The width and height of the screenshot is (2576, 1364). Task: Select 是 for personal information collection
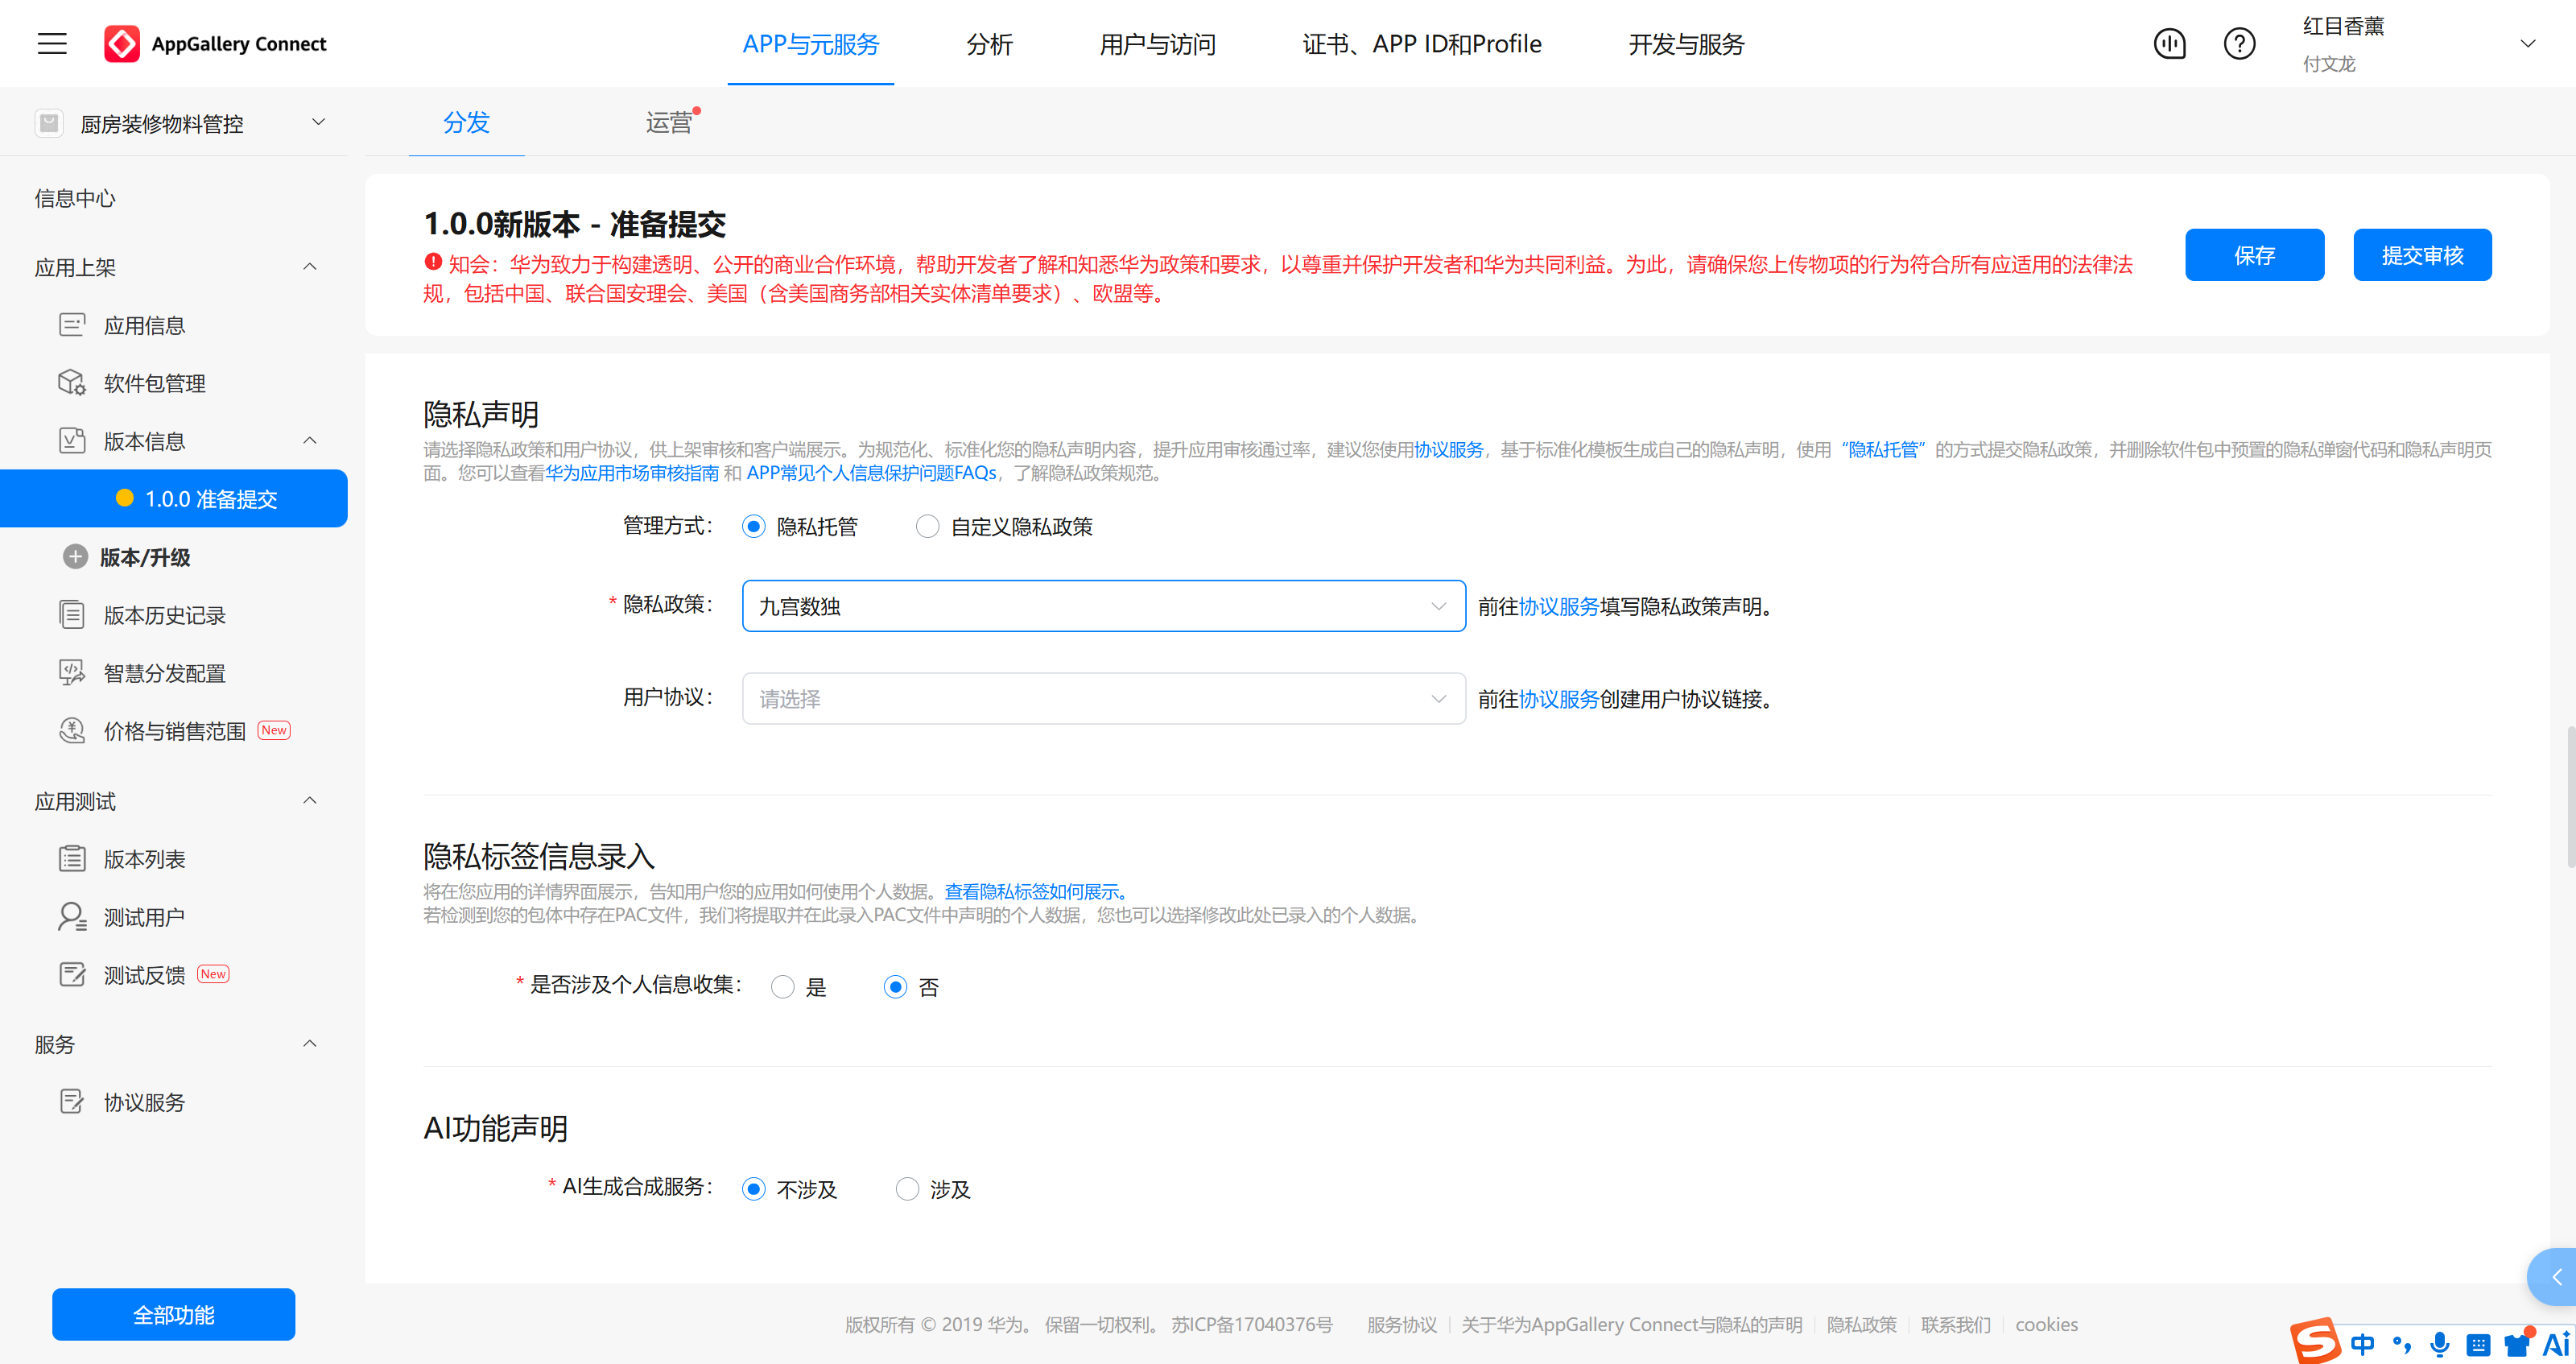783,987
